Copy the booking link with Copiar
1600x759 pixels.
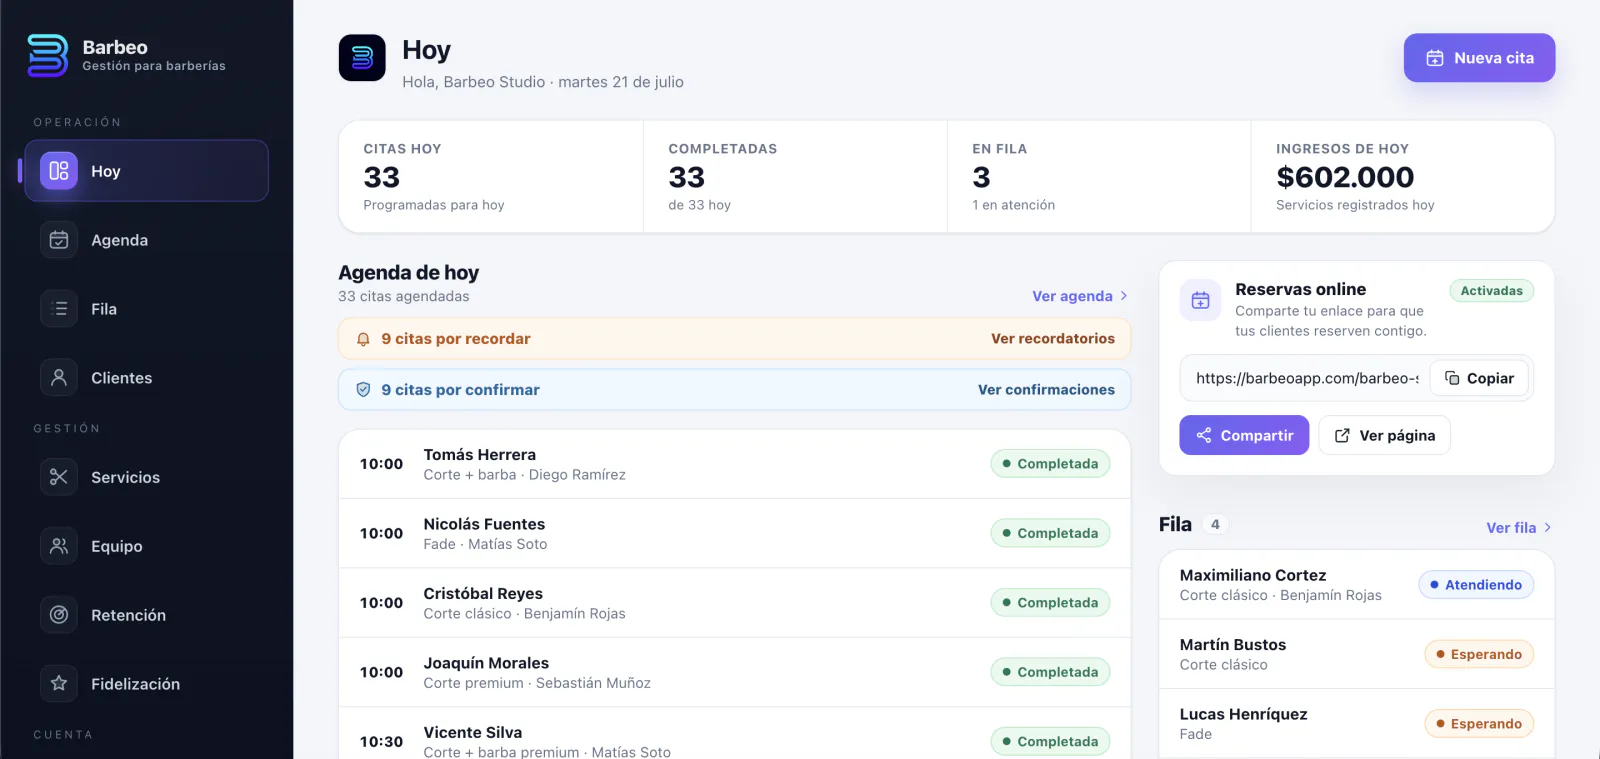(1480, 378)
